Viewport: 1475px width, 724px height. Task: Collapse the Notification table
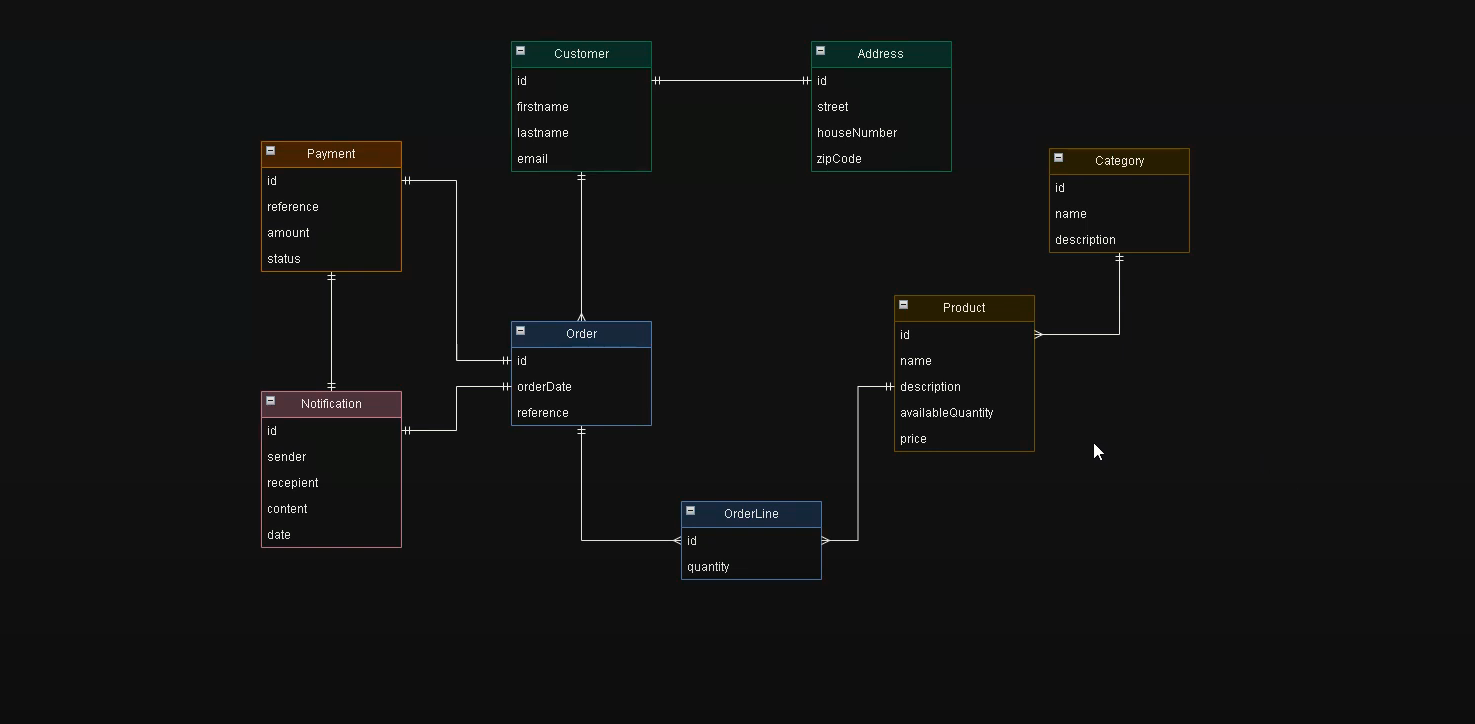pyautogui.click(x=270, y=401)
